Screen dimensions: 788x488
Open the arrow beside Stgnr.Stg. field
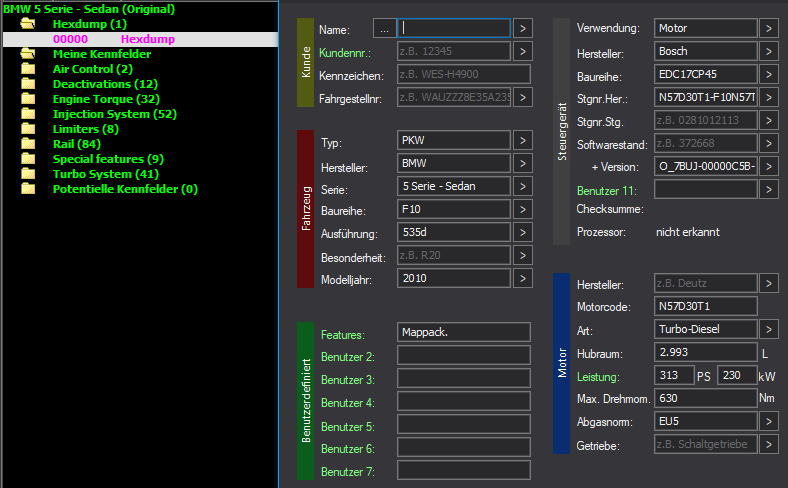click(x=769, y=121)
